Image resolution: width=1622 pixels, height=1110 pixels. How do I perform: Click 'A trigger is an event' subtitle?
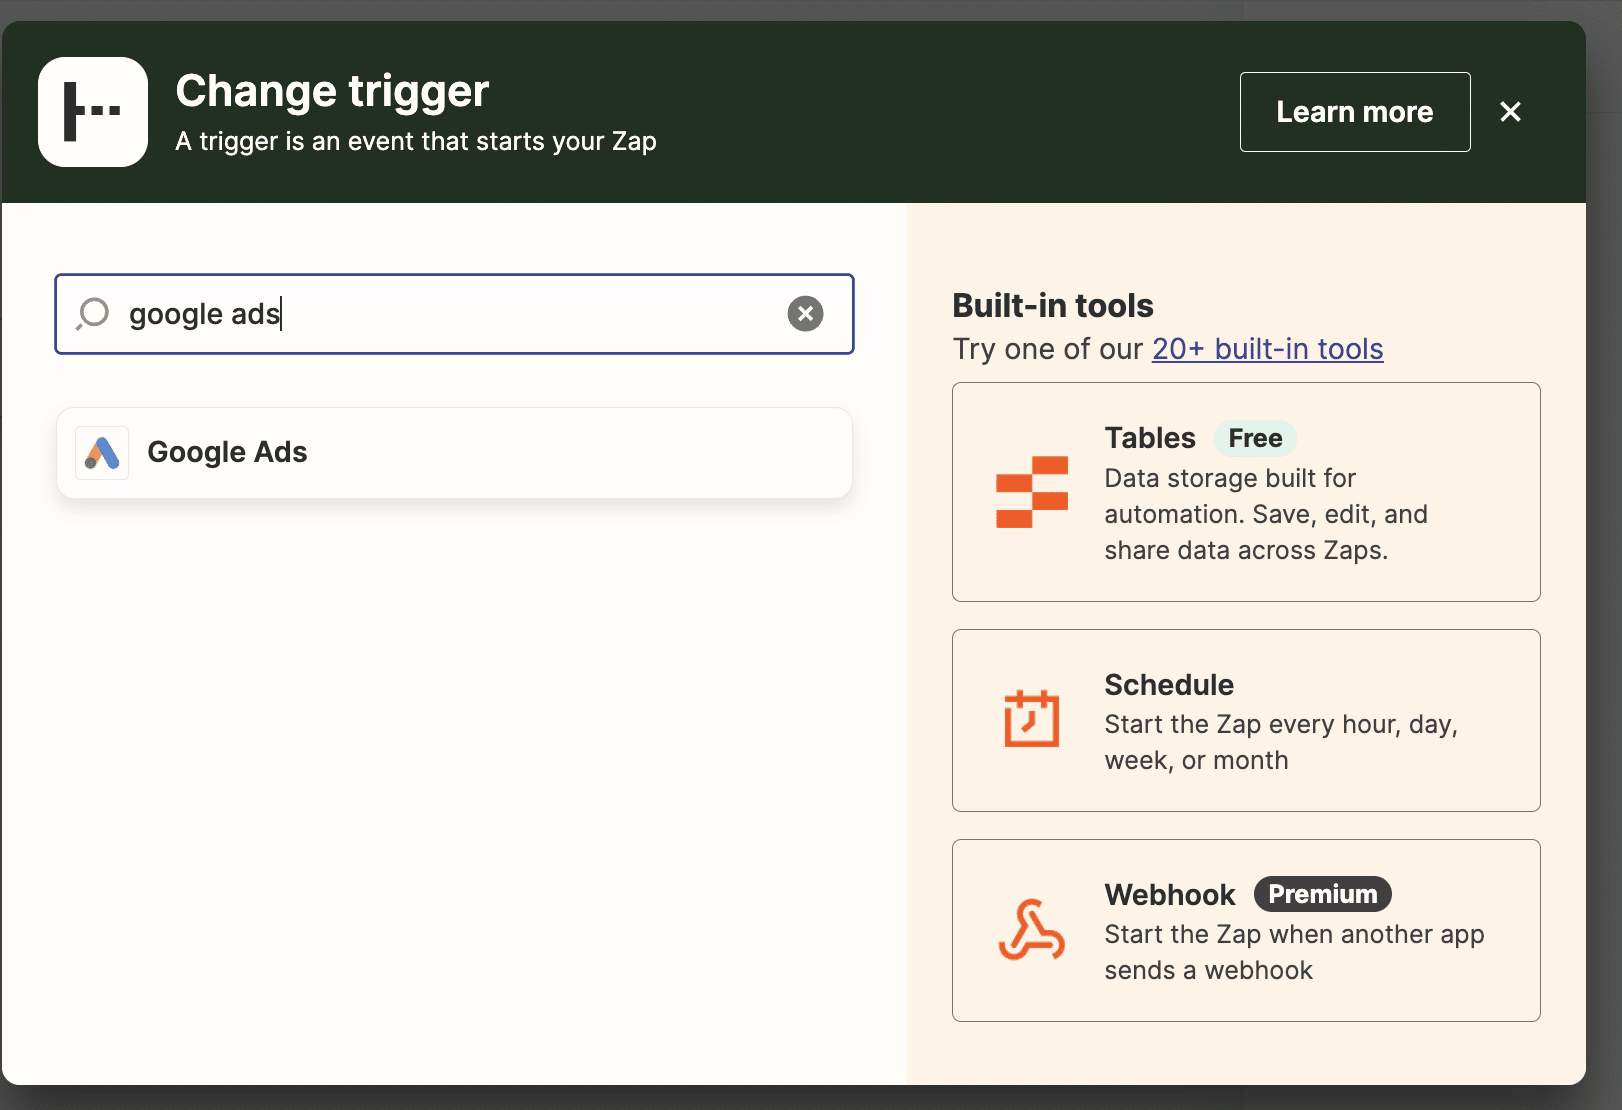(416, 142)
